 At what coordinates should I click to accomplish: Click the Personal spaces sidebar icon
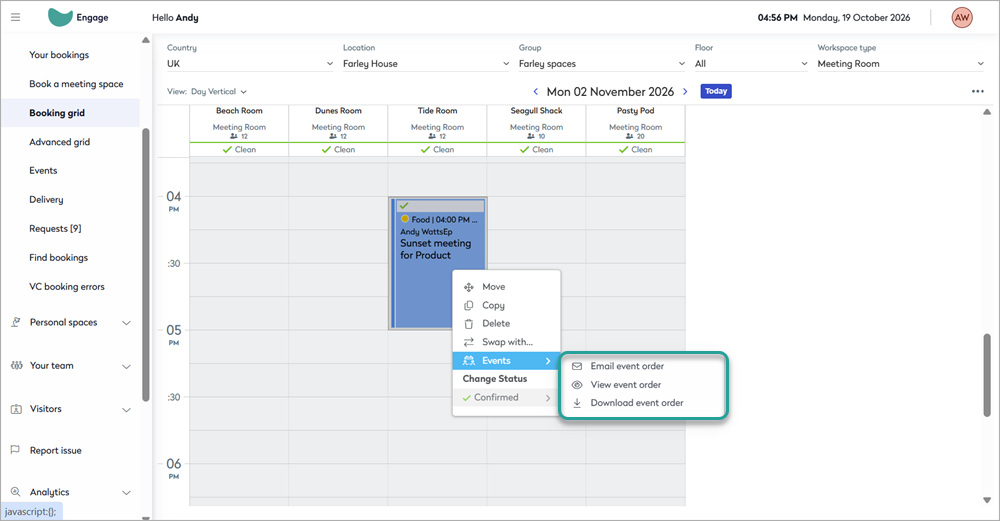pyautogui.click(x=16, y=322)
